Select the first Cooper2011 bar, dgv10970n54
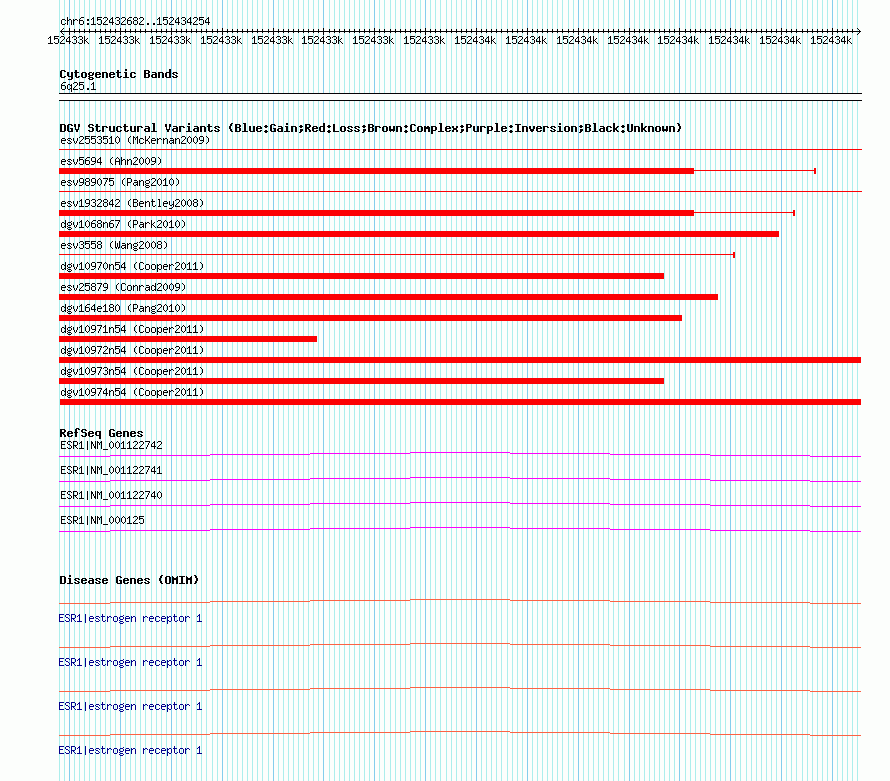 click(362, 276)
